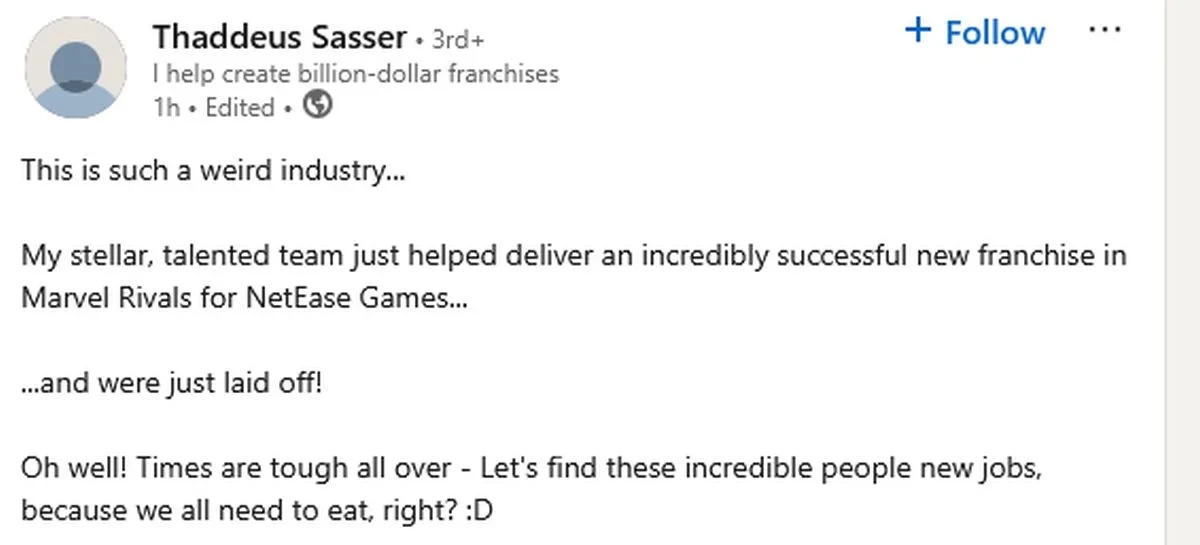
Task: Click the globe public visibility icon
Action: coord(317,106)
